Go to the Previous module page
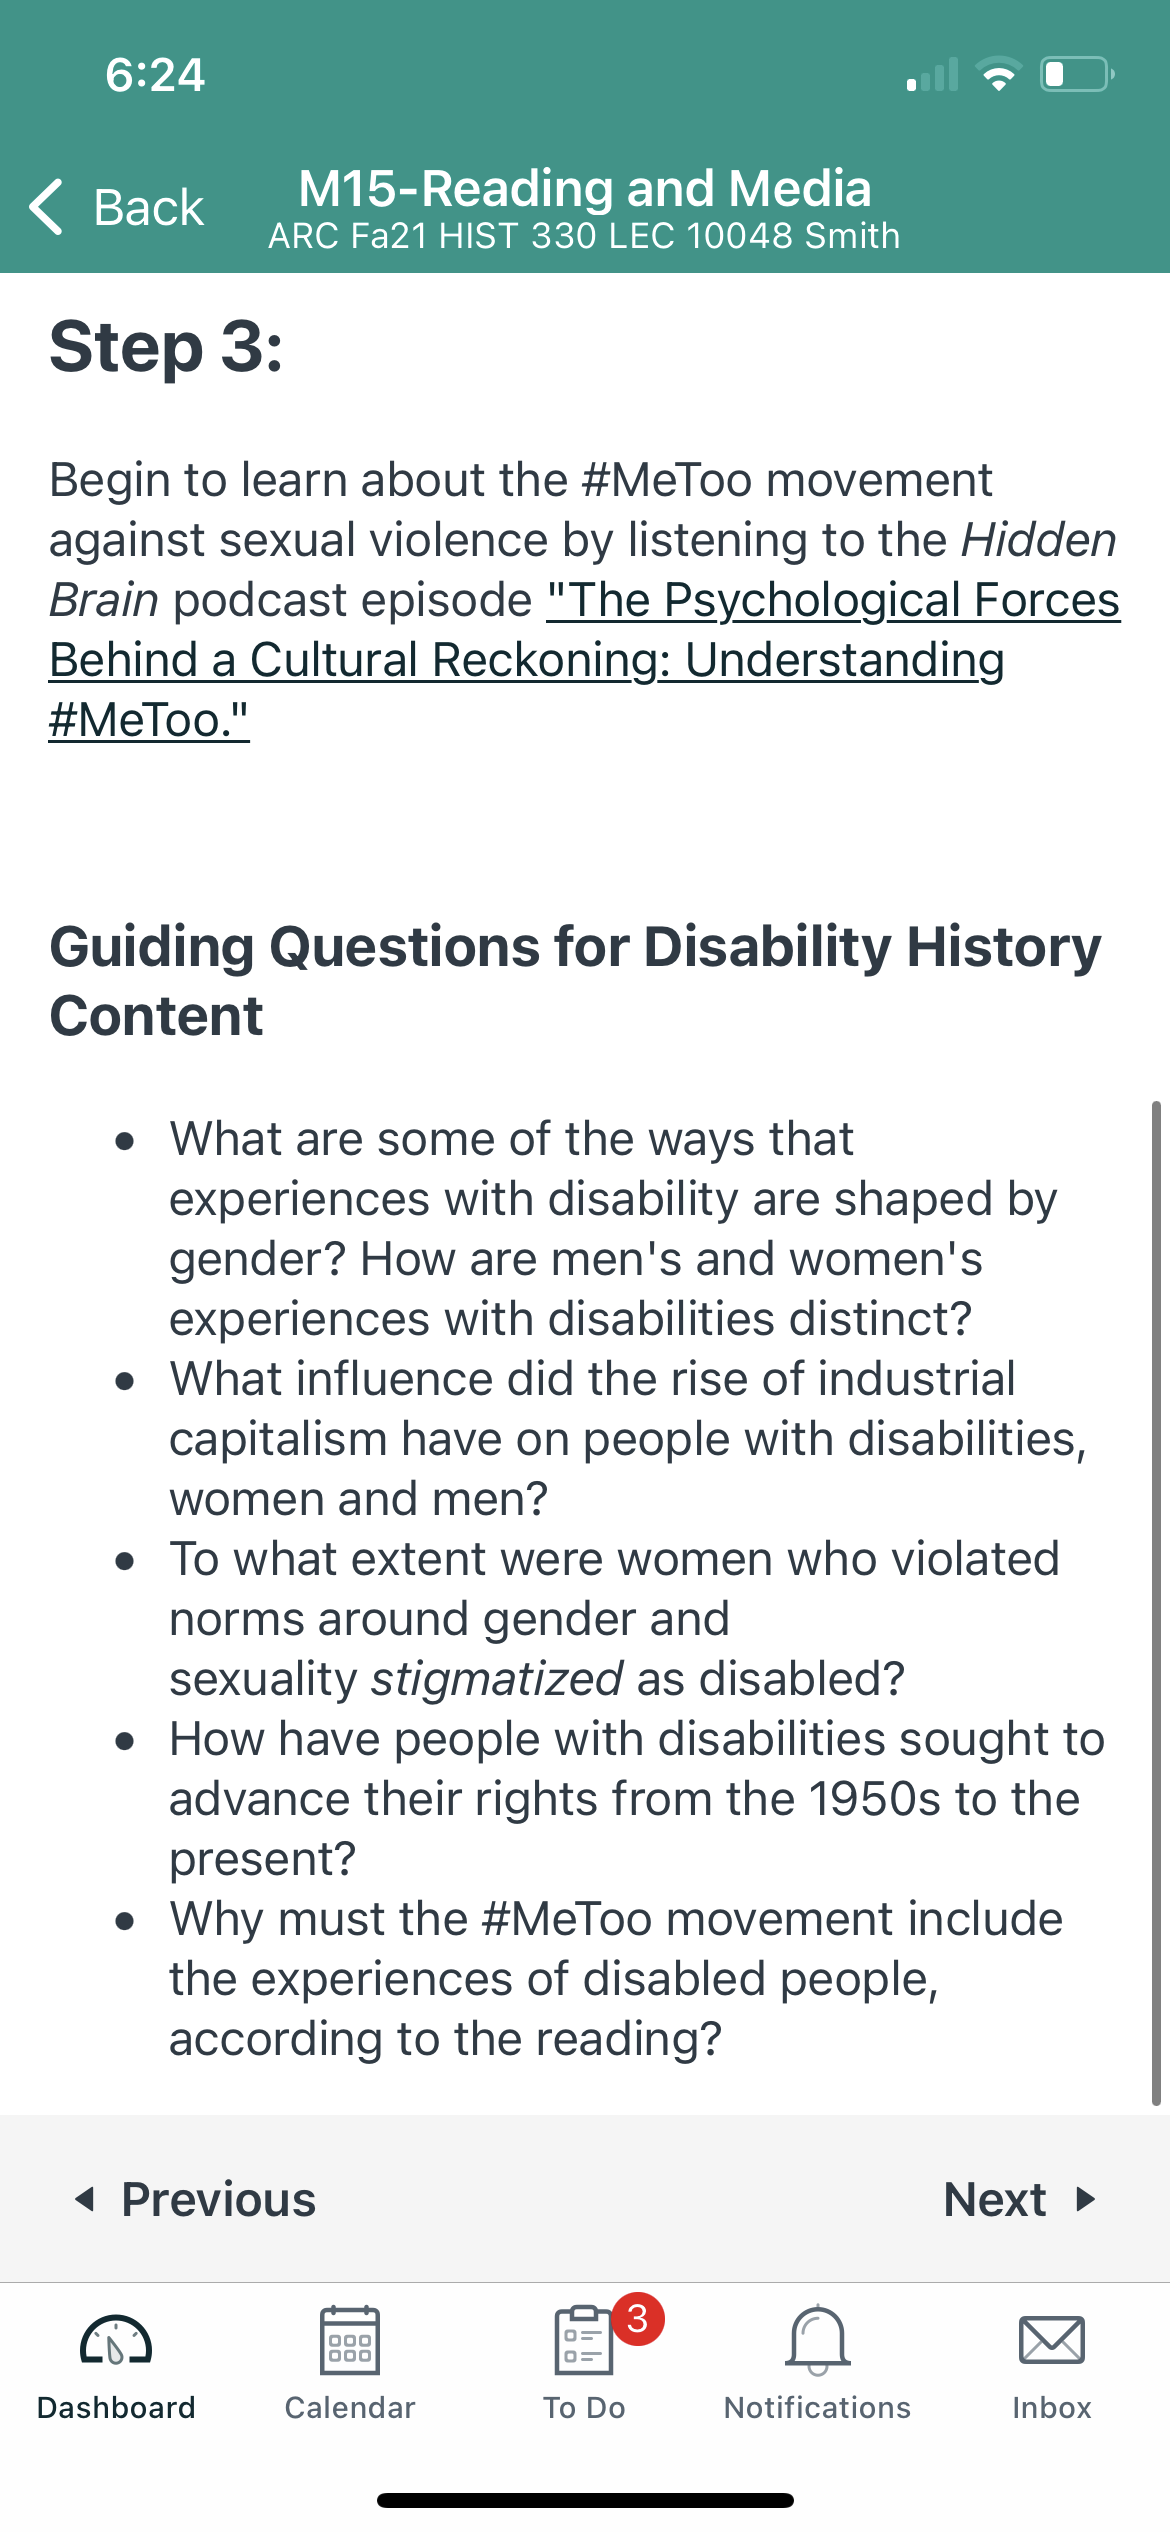The height and width of the screenshot is (2532, 1170). click(x=195, y=2199)
